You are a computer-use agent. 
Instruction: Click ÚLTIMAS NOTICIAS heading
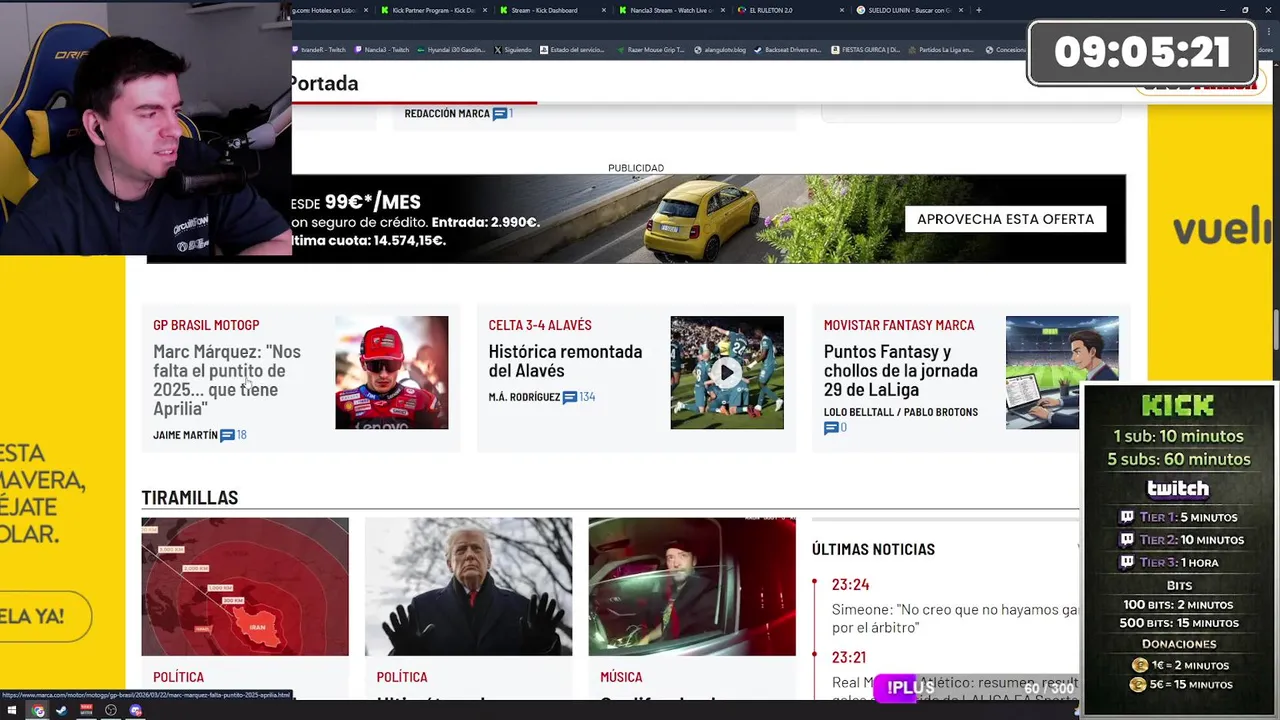click(x=873, y=549)
